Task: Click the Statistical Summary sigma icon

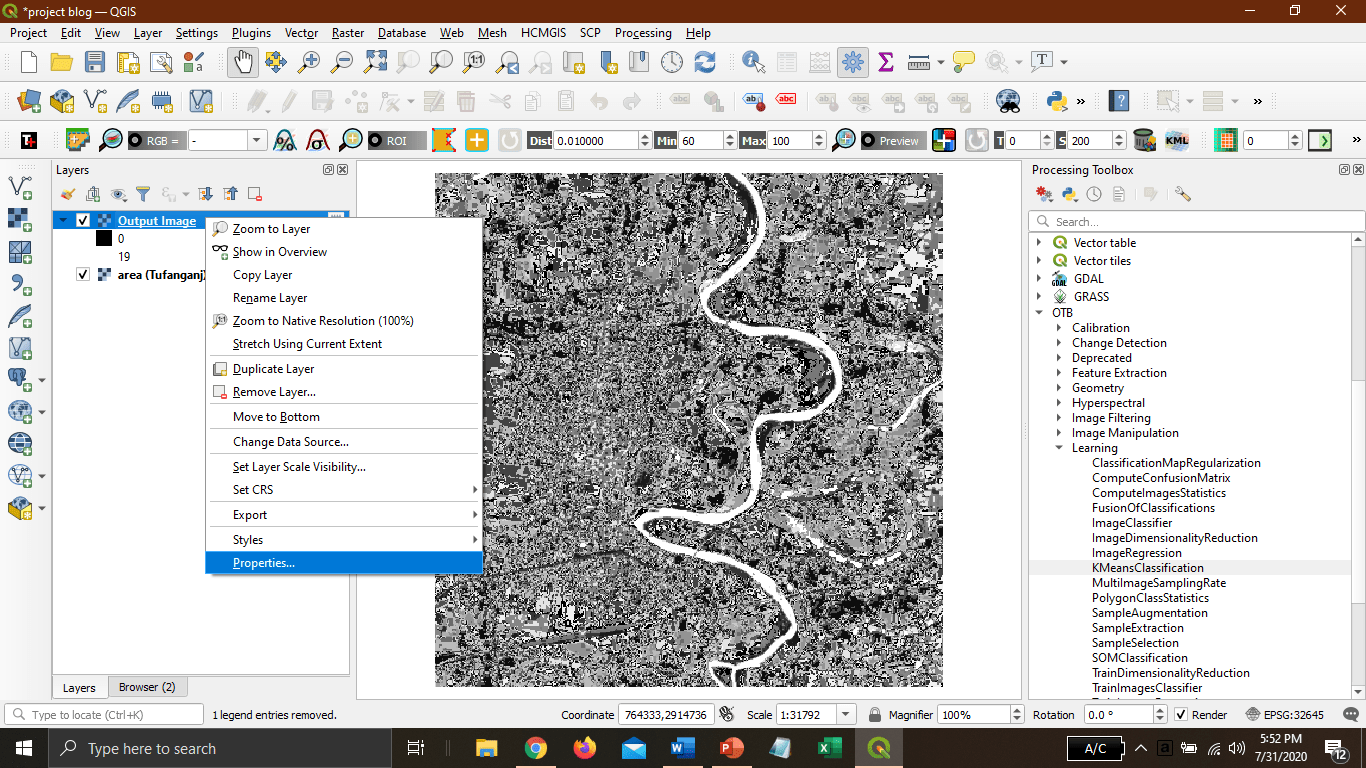Action: [885, 61]
